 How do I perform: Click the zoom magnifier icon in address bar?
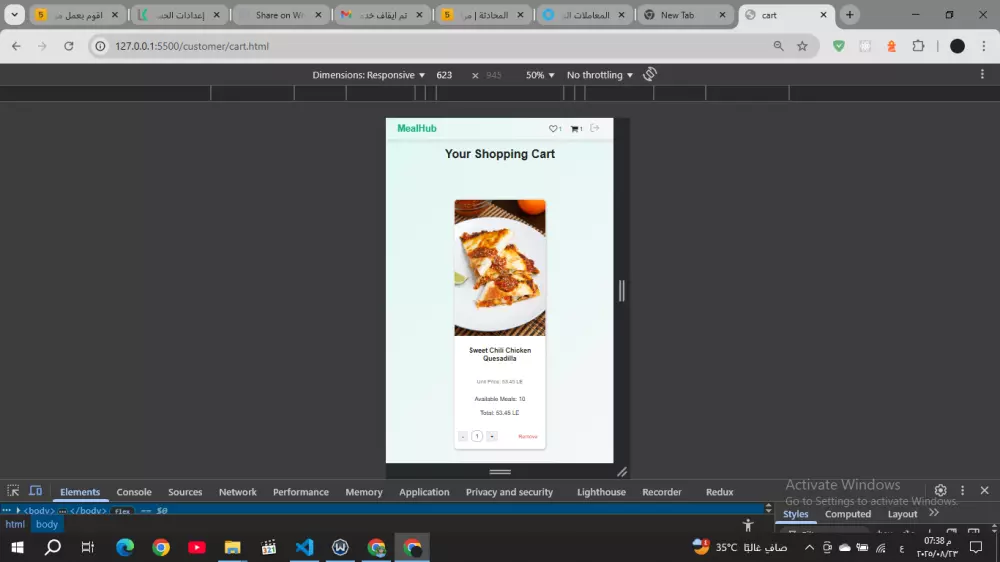778,46
